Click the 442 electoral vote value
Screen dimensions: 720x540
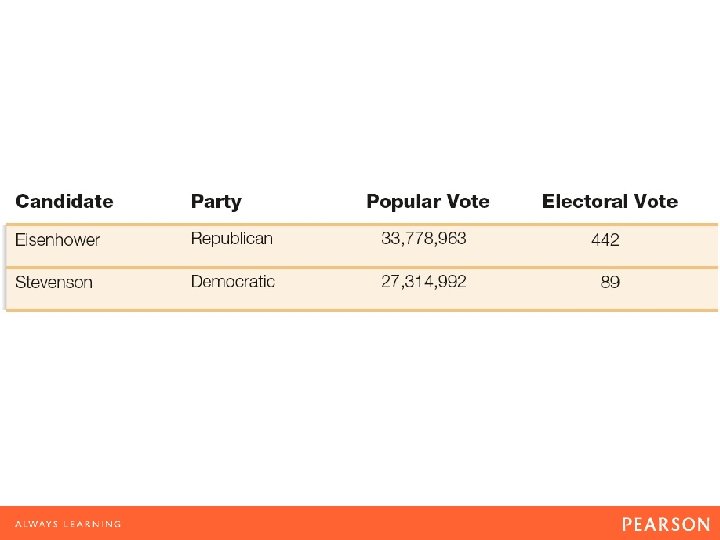click(605, 240)
